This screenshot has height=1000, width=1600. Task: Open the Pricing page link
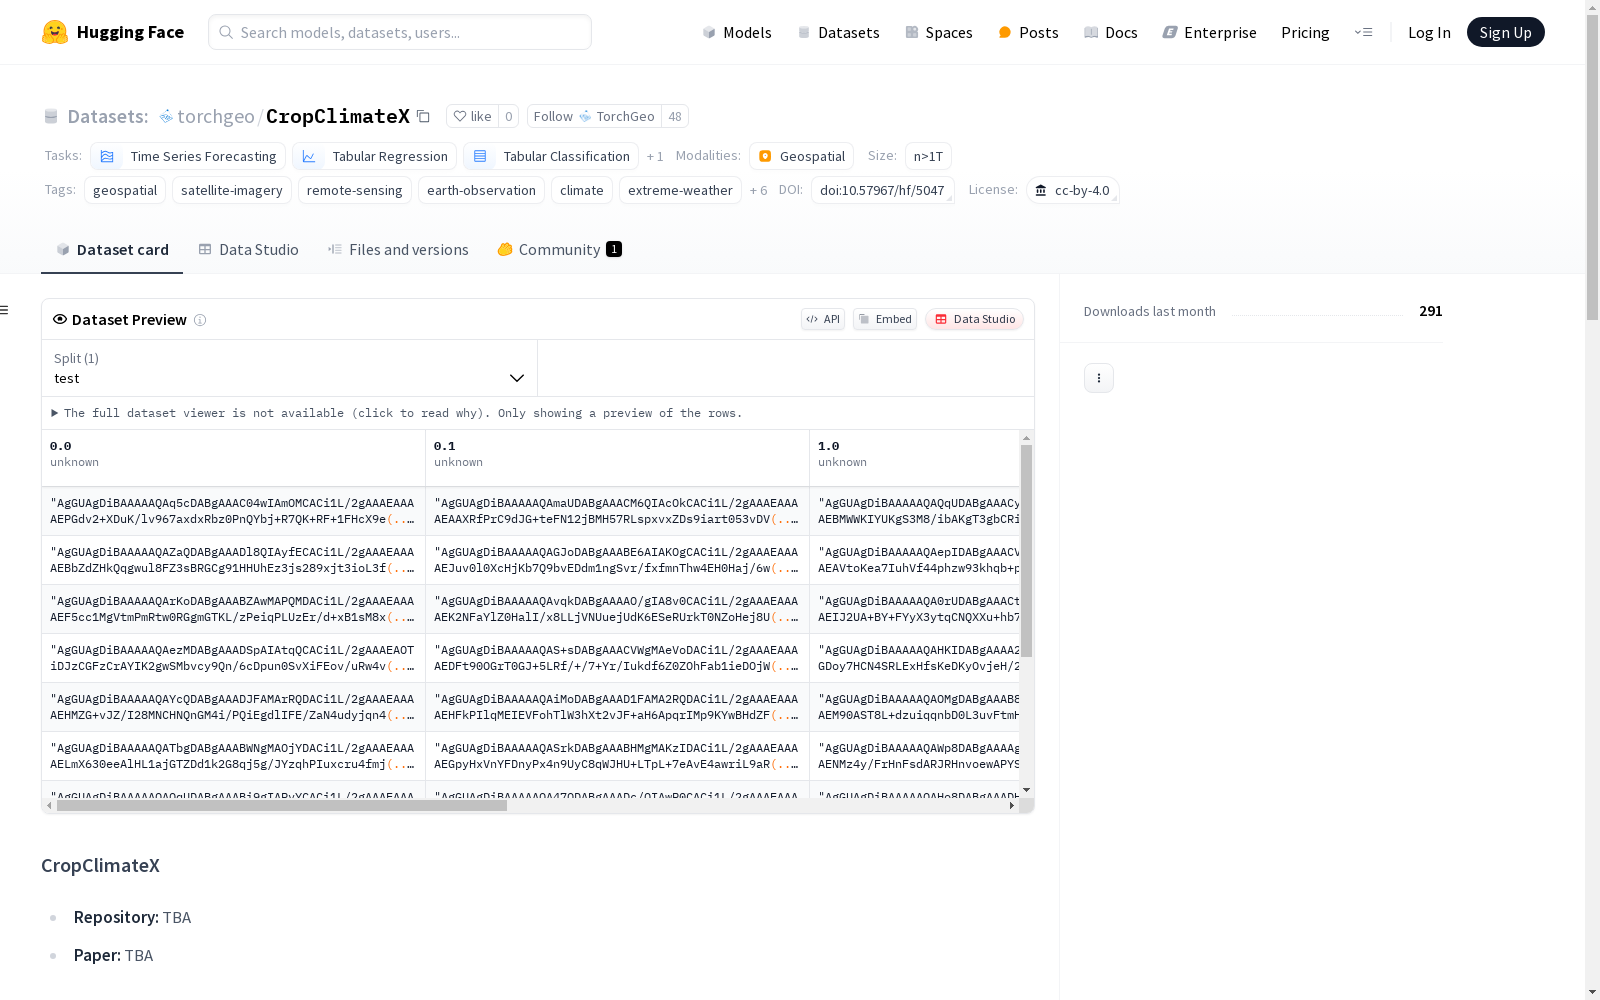[1305, 32]
